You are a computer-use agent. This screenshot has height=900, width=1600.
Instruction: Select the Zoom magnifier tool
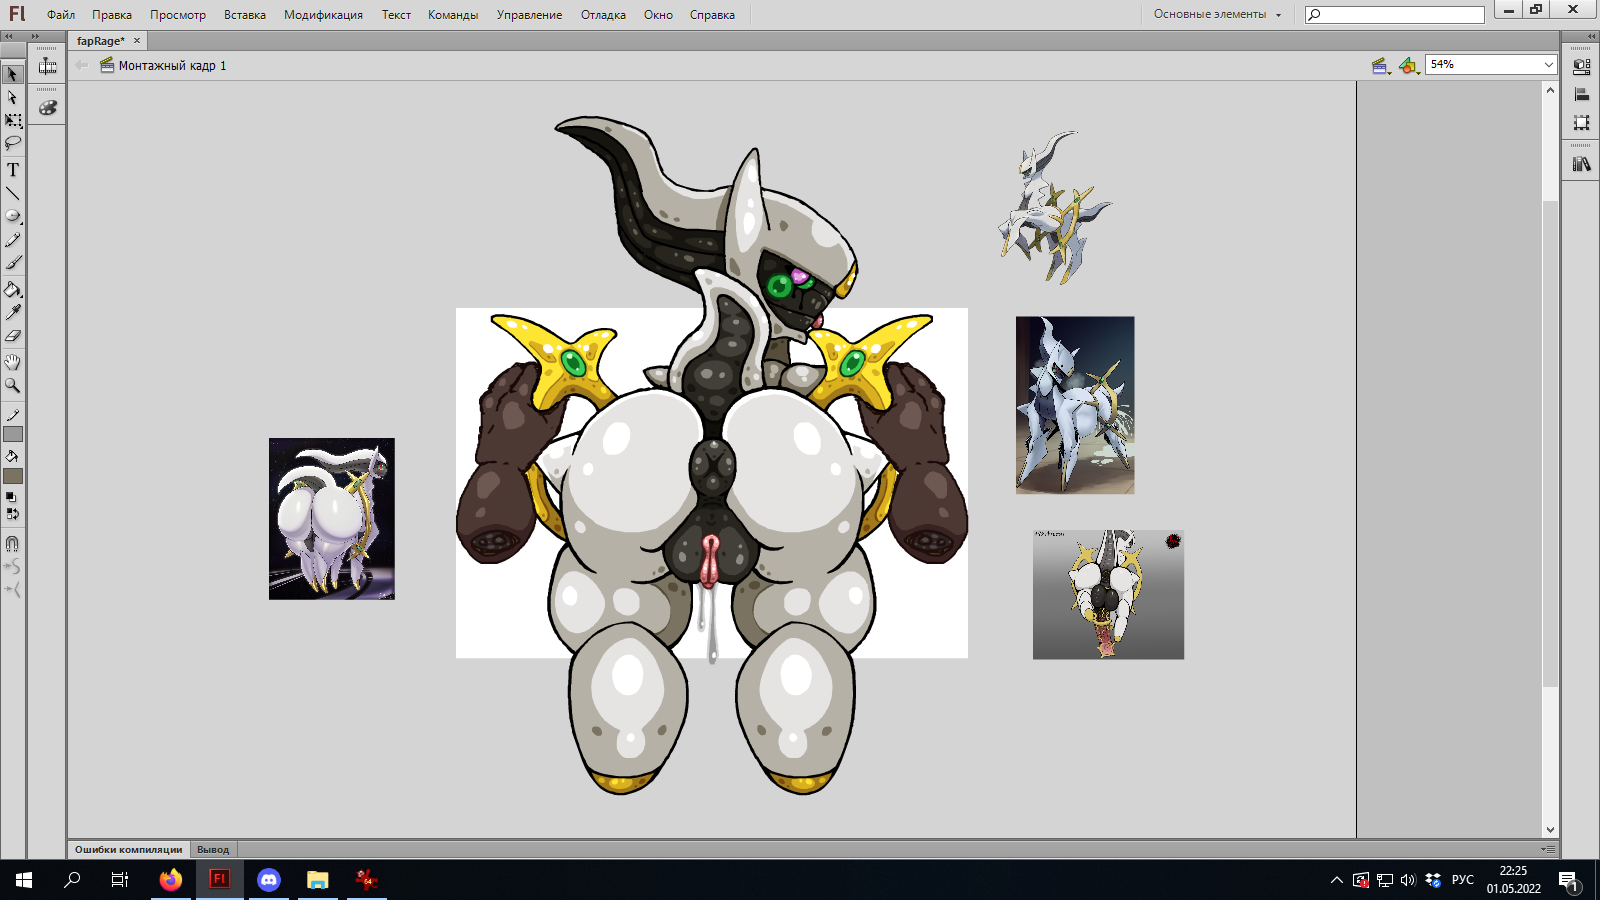click(13, 385)
